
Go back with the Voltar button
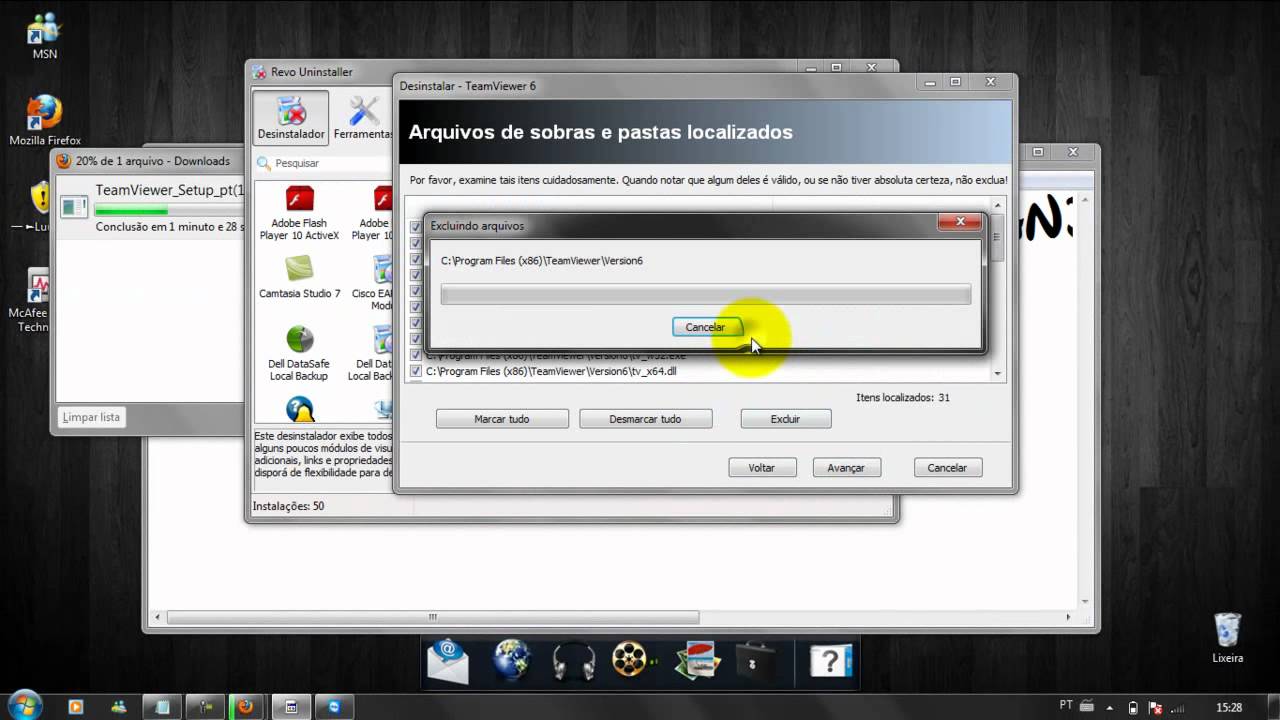(x=761, y=467)
